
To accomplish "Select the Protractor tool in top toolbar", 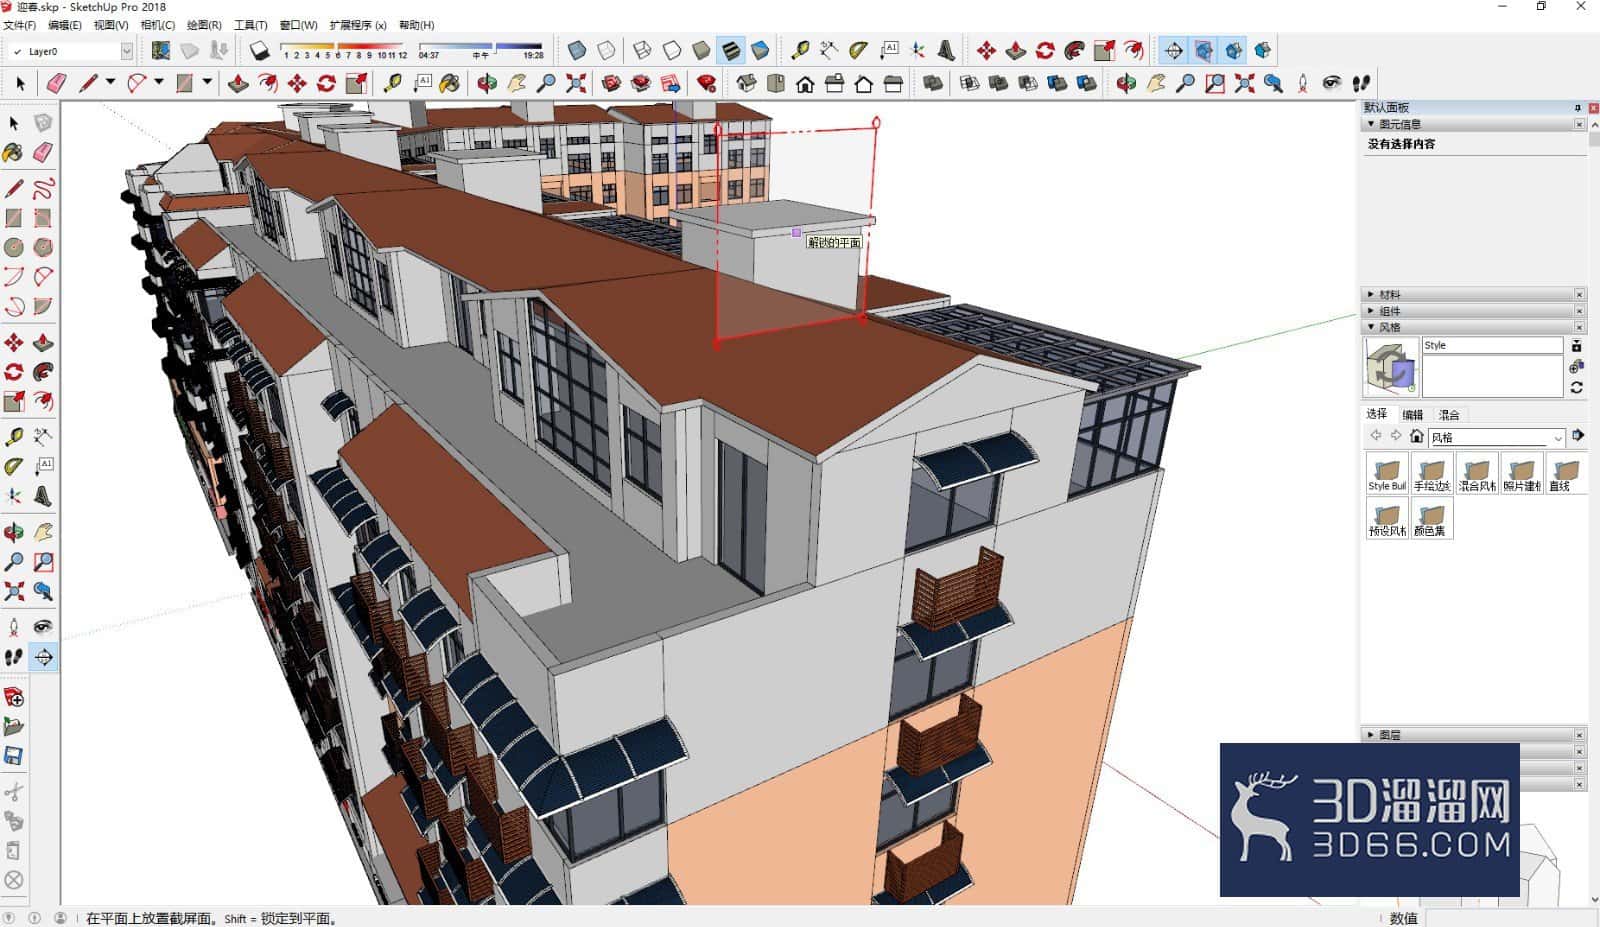I will [x=858, y=50].
